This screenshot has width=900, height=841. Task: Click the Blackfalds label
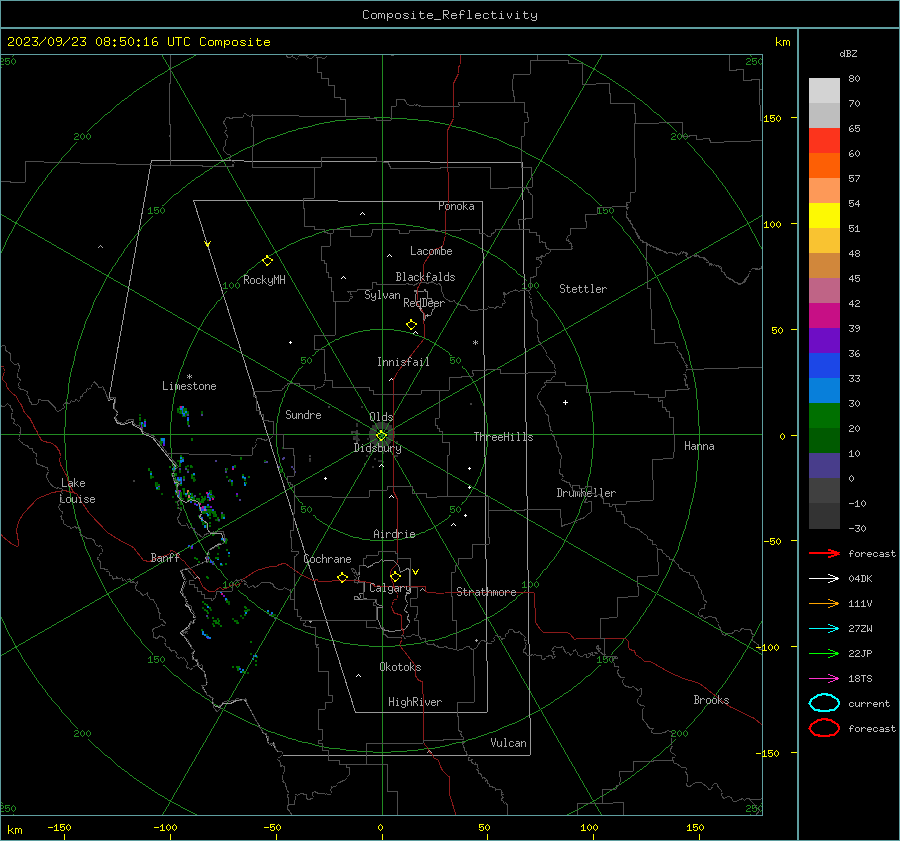[425, 277]
